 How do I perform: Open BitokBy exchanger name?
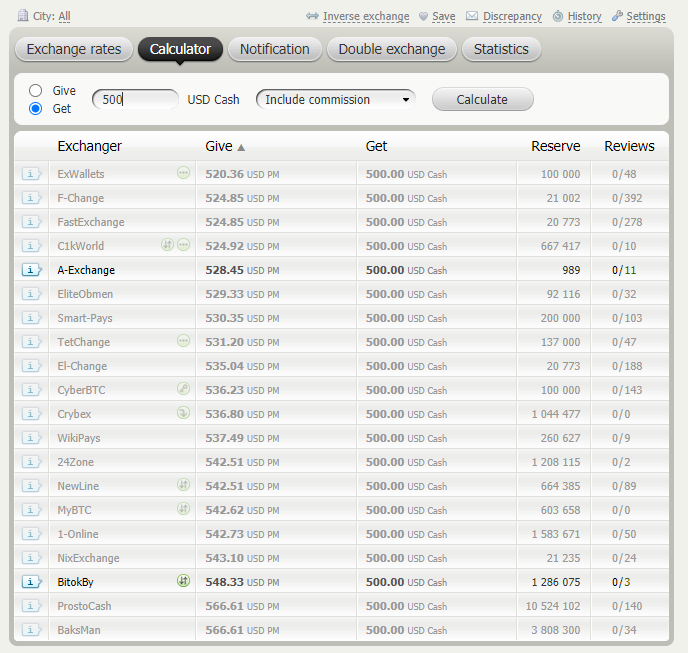coord(75,582)
